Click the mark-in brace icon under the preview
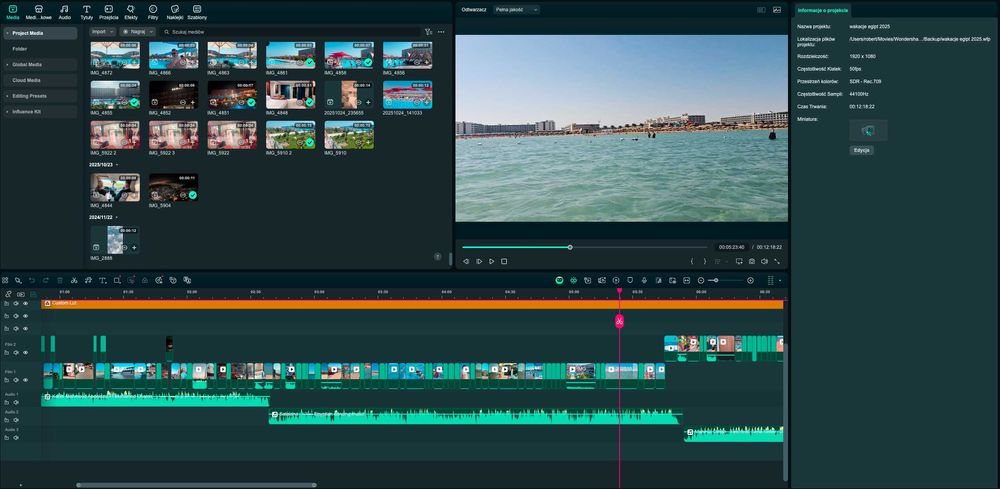This screenshot has width=1000, height=489. point(692,261)
